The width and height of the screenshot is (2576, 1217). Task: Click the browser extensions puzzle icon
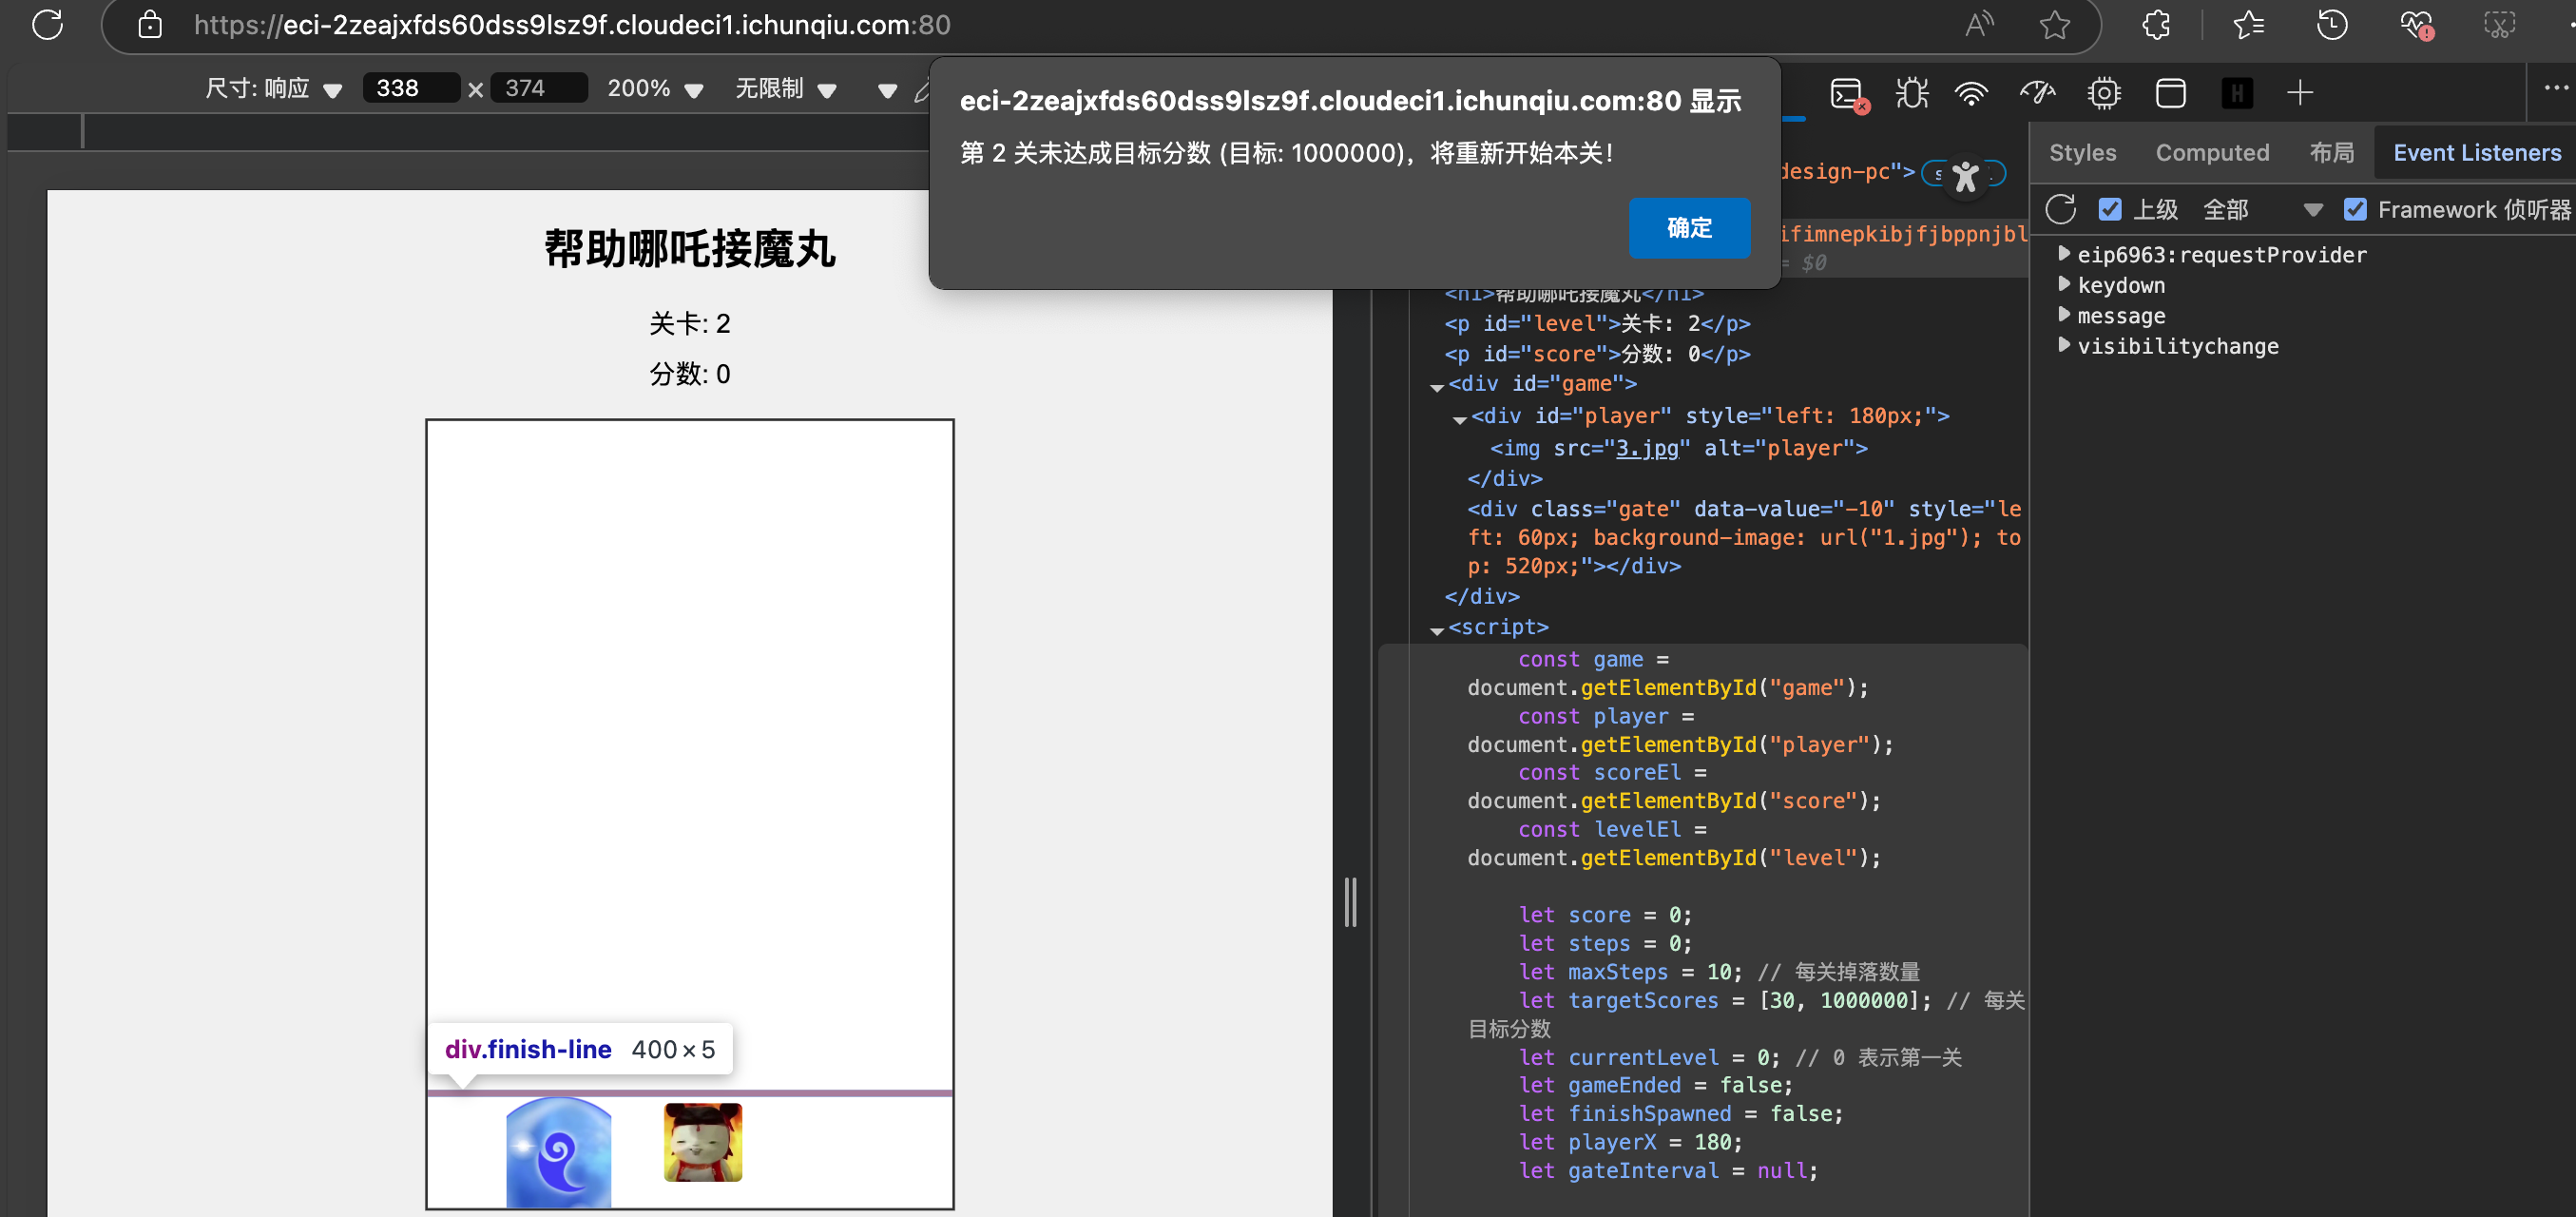[x=2157, y=25]
